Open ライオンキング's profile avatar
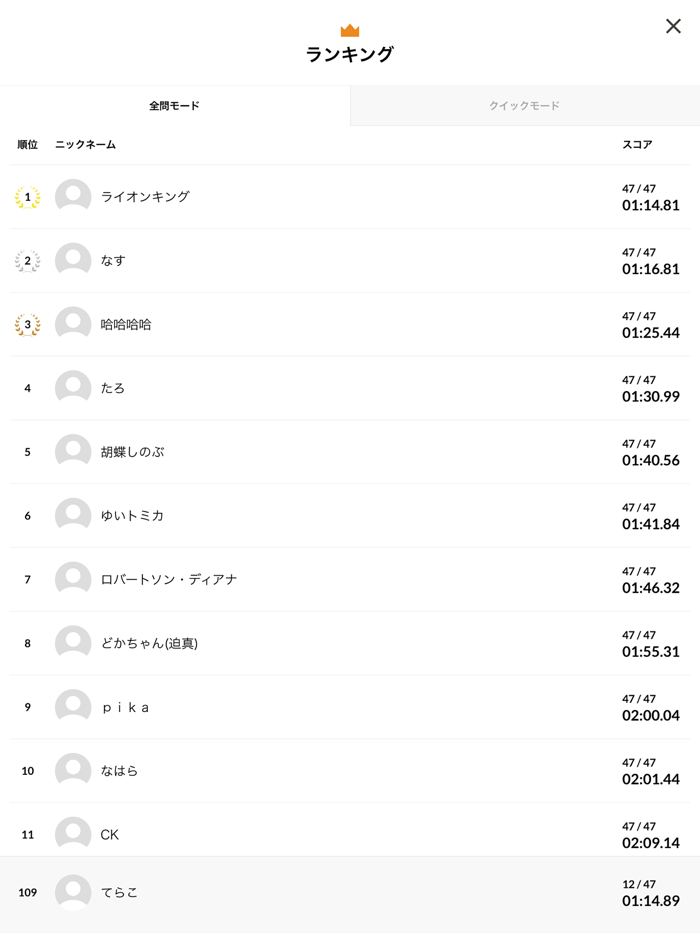Image resolution: width=700 pixels, height=934 pixels. (x=73, y=197)
